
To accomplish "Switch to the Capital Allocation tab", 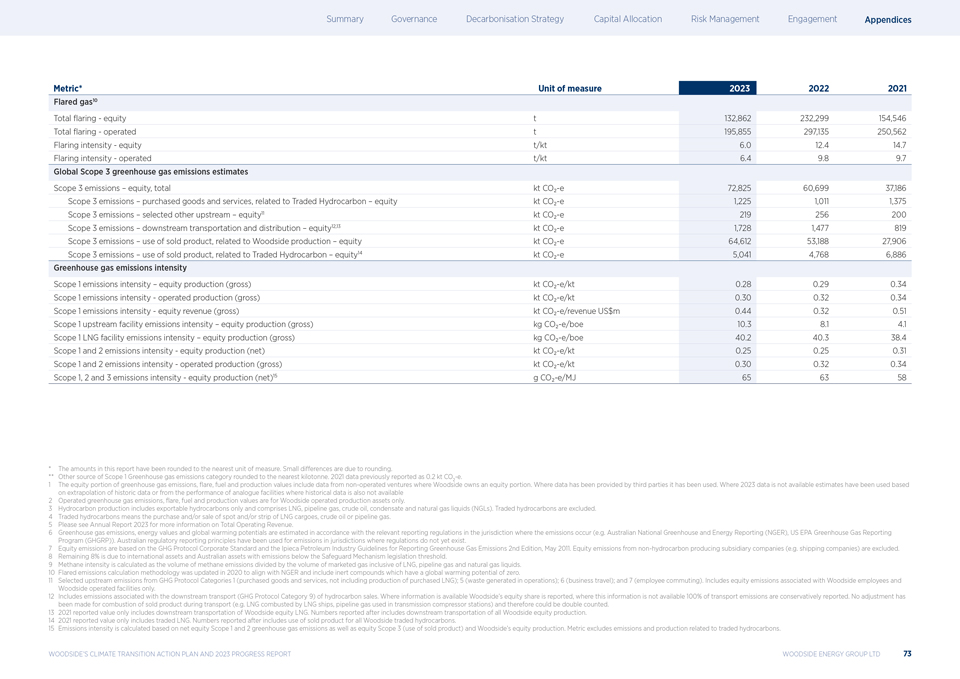I will (627, 19).
